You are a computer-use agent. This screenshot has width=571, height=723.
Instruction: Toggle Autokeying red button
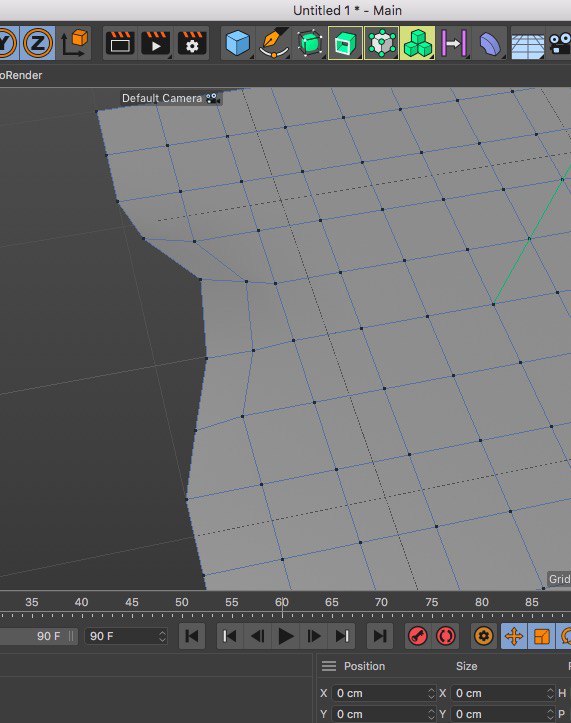coord(446,636)
